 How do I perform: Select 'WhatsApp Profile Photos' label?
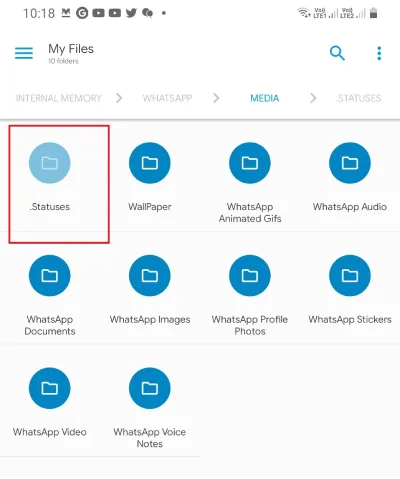(x=250, y=325)
